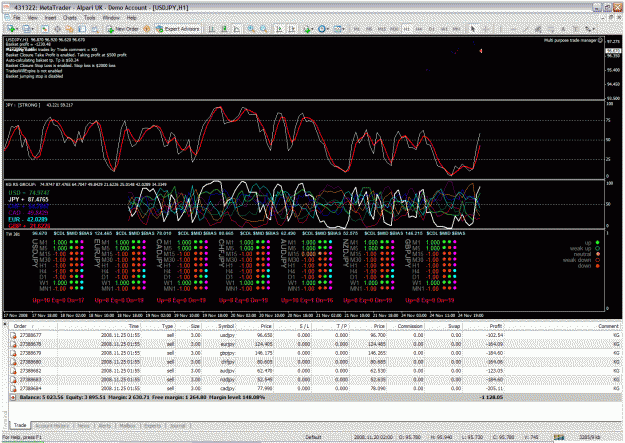This screenshot has width=625, height=443.
Task: Sort trades by Profit column header
Action: 484,326
